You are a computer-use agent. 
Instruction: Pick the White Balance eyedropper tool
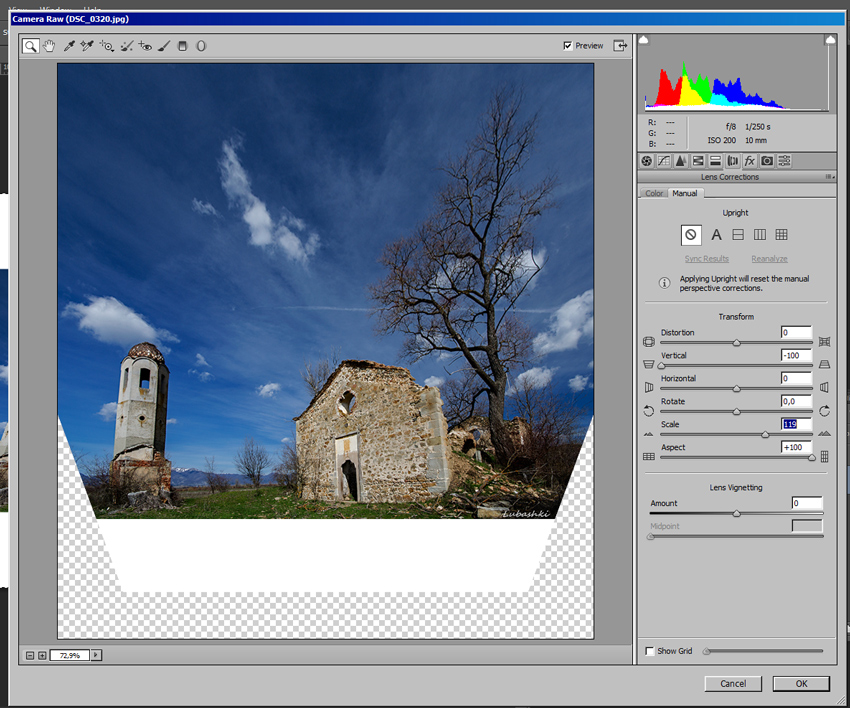click(69, 46)
